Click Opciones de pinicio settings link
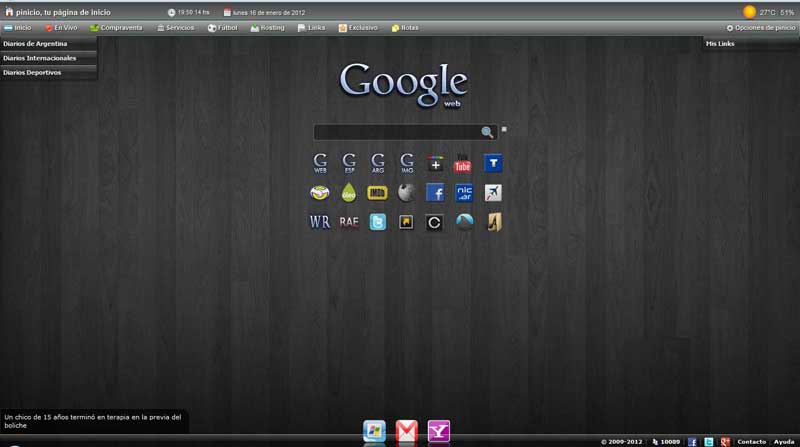The height and width of the screenshot is (447, 800). click(761, 28)
